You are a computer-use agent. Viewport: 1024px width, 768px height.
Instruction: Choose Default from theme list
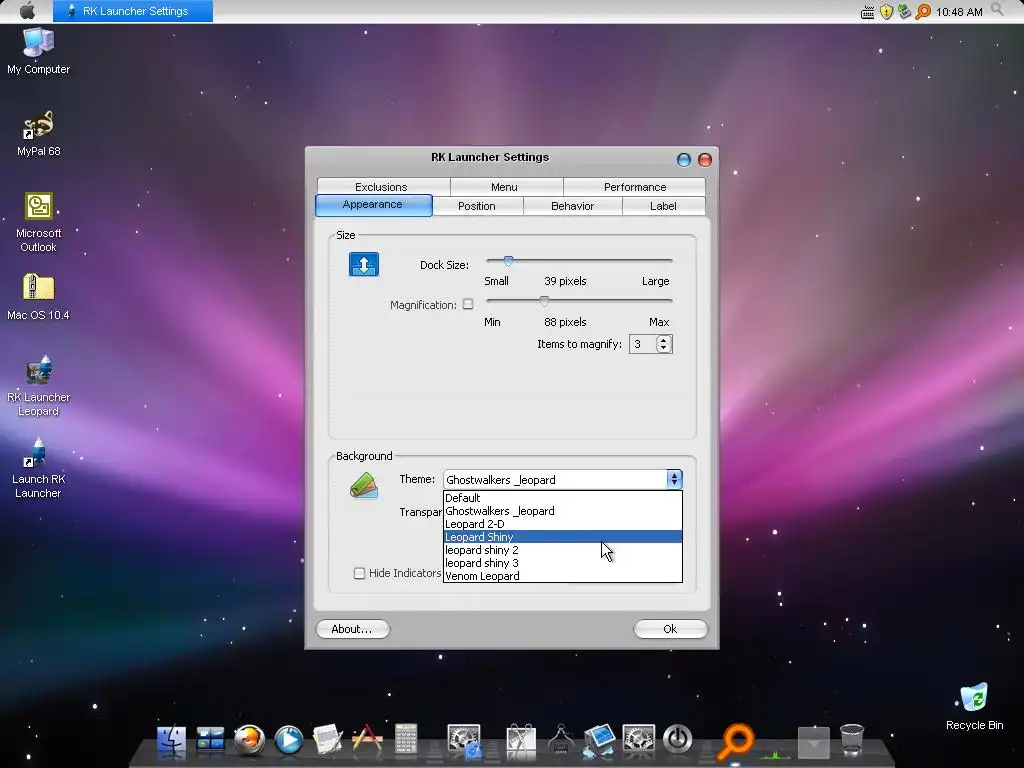coord(562,498)
